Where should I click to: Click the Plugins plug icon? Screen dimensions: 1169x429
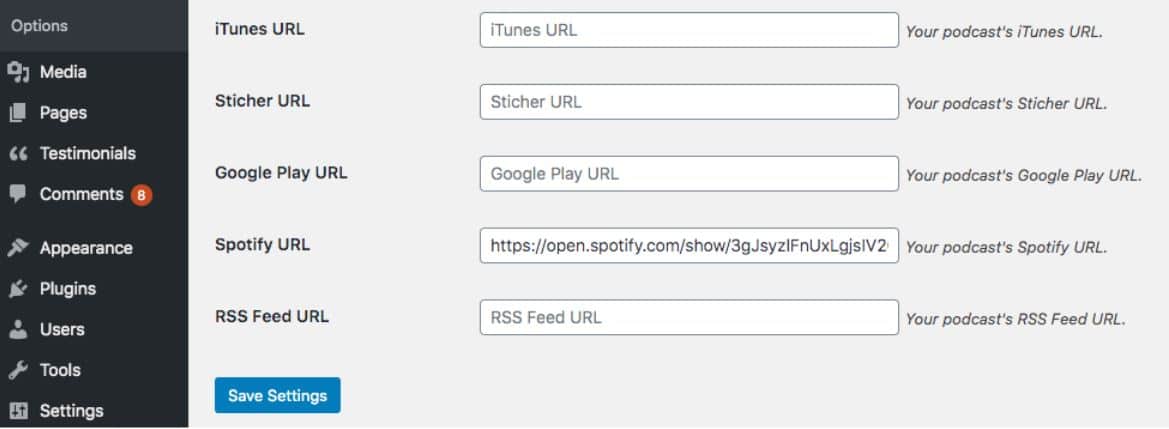[17, 289]
